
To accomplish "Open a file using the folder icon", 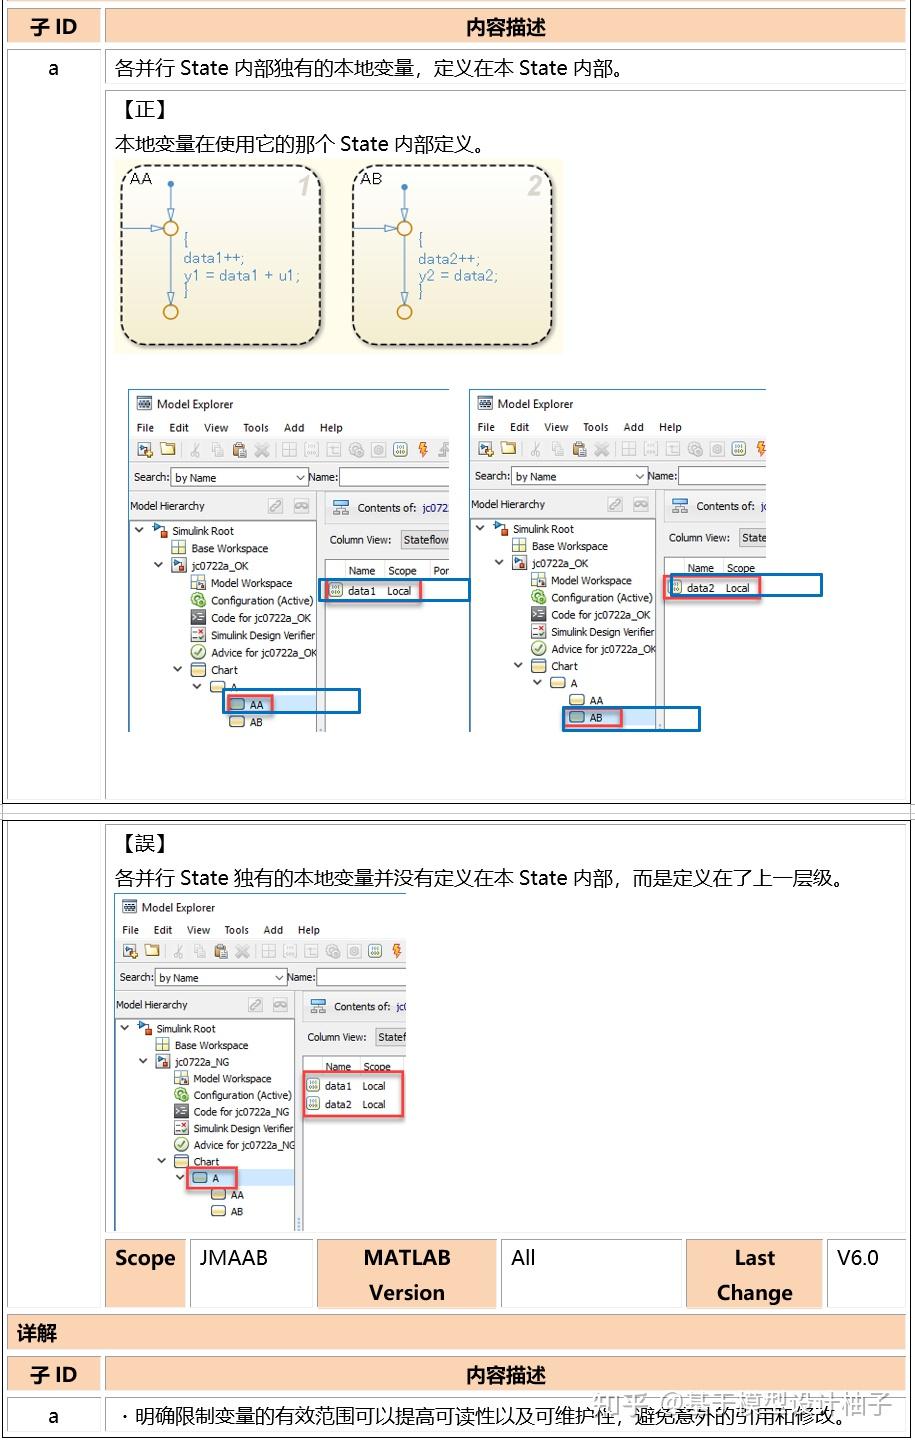I will [170, 449].
